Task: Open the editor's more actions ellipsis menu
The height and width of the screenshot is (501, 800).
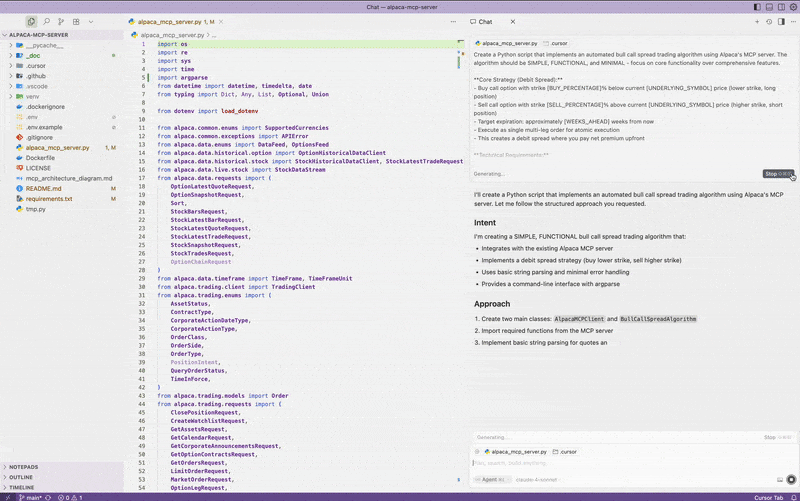Action: 453,22
